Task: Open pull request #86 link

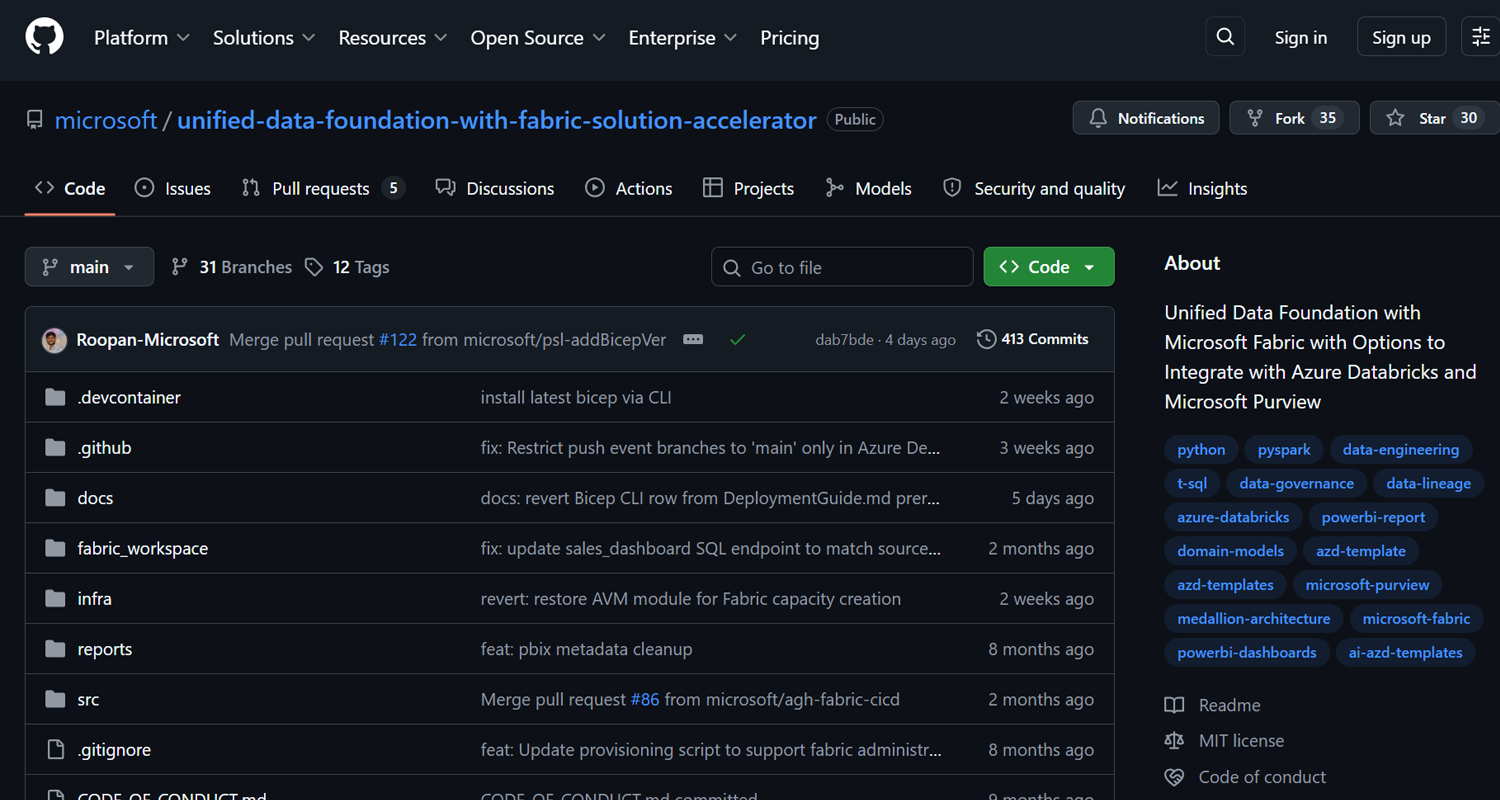Action: 645,699
